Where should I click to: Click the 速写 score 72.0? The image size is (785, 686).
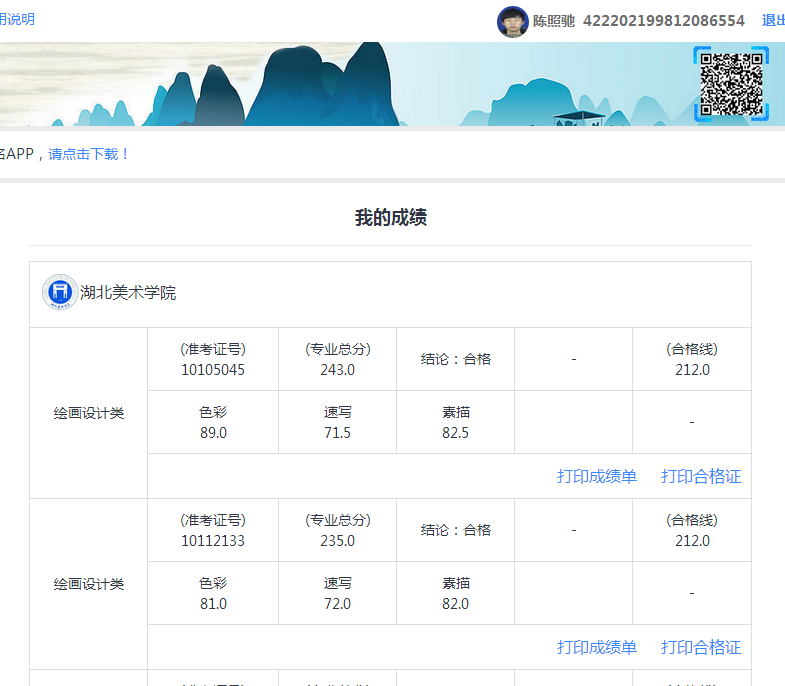[337, 604]
